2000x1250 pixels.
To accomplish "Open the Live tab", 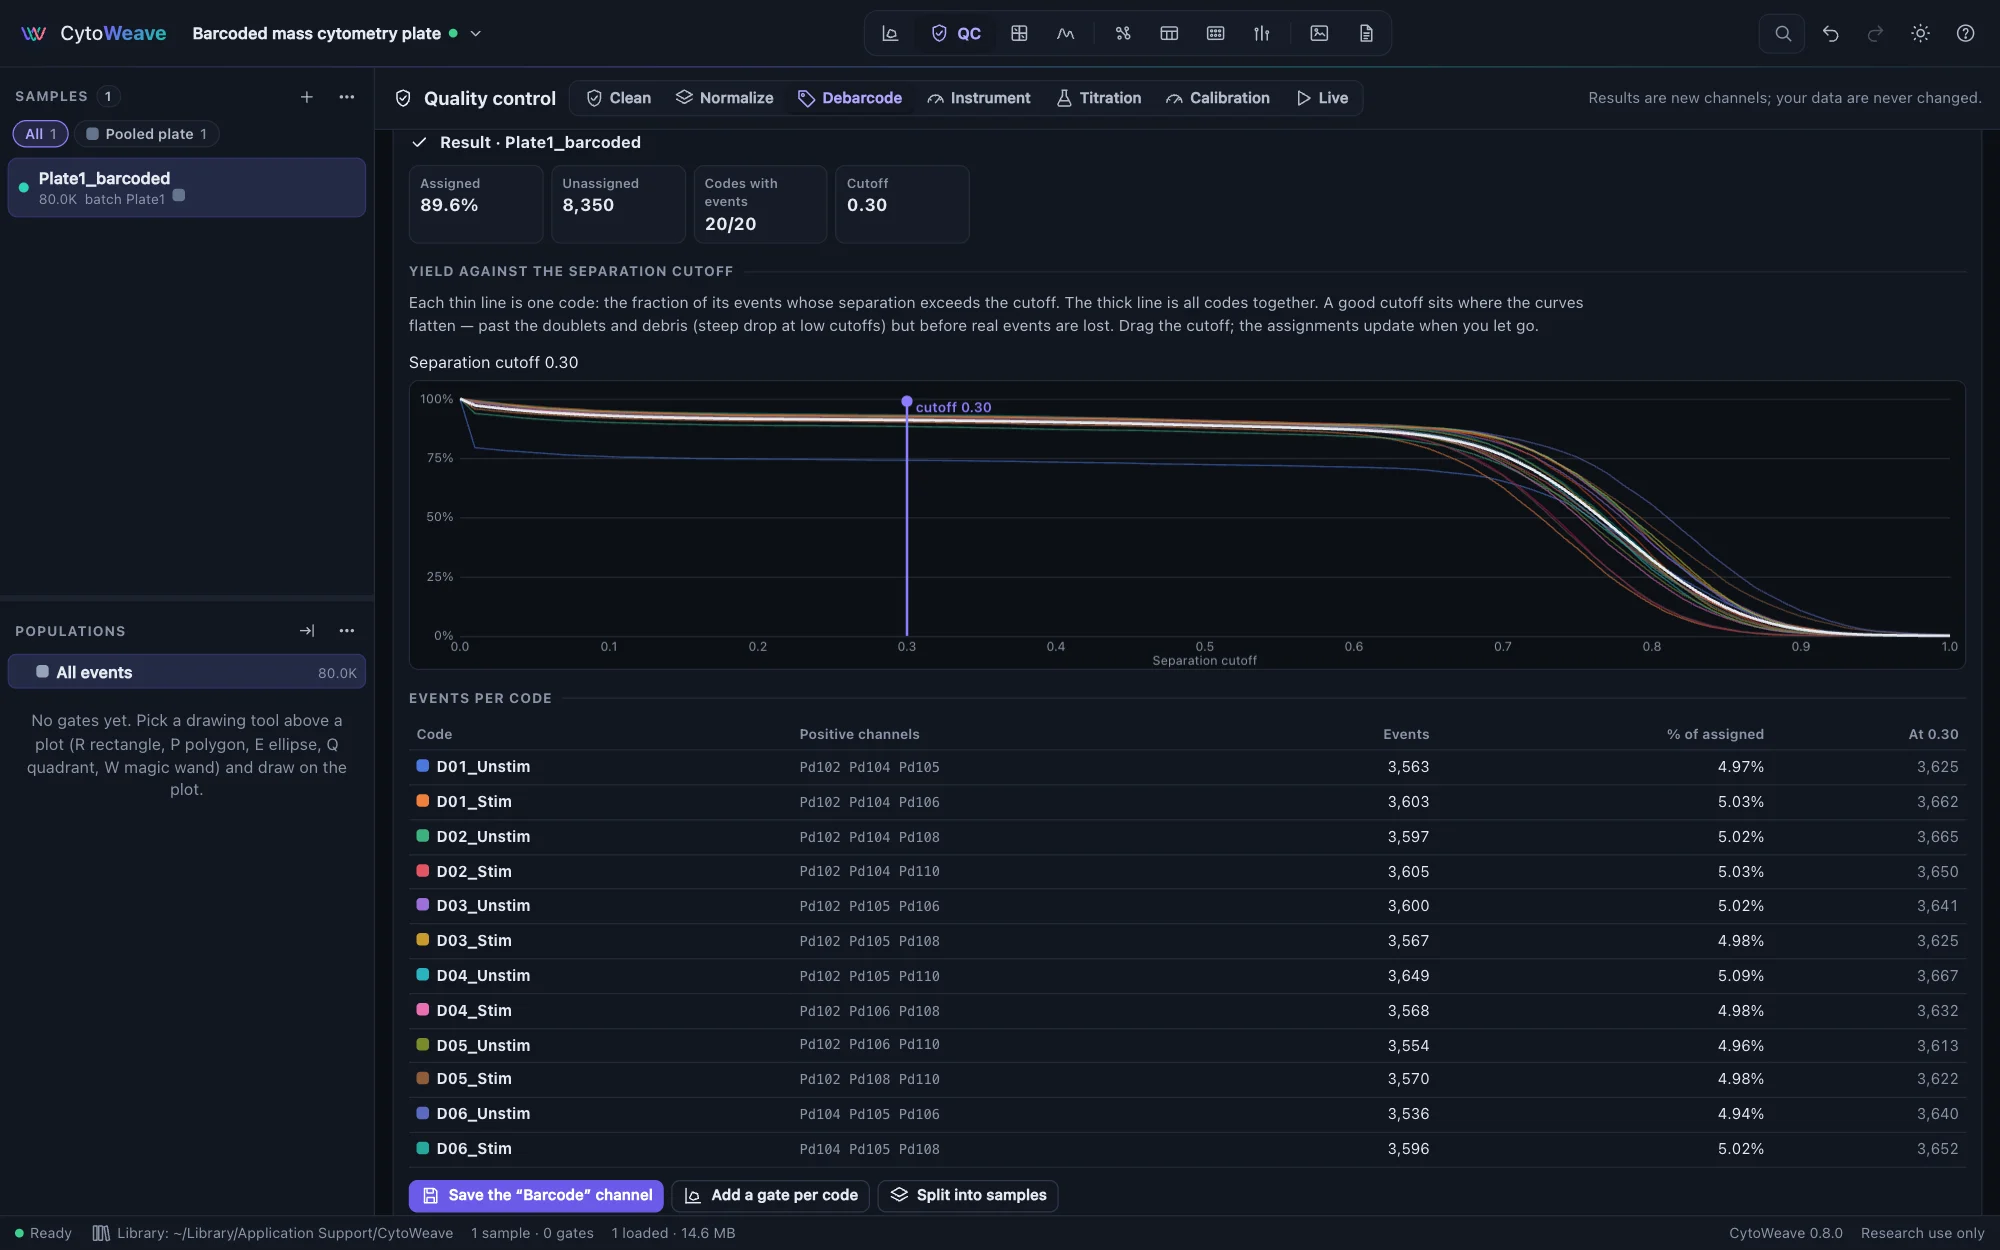I will (1322, 98).
